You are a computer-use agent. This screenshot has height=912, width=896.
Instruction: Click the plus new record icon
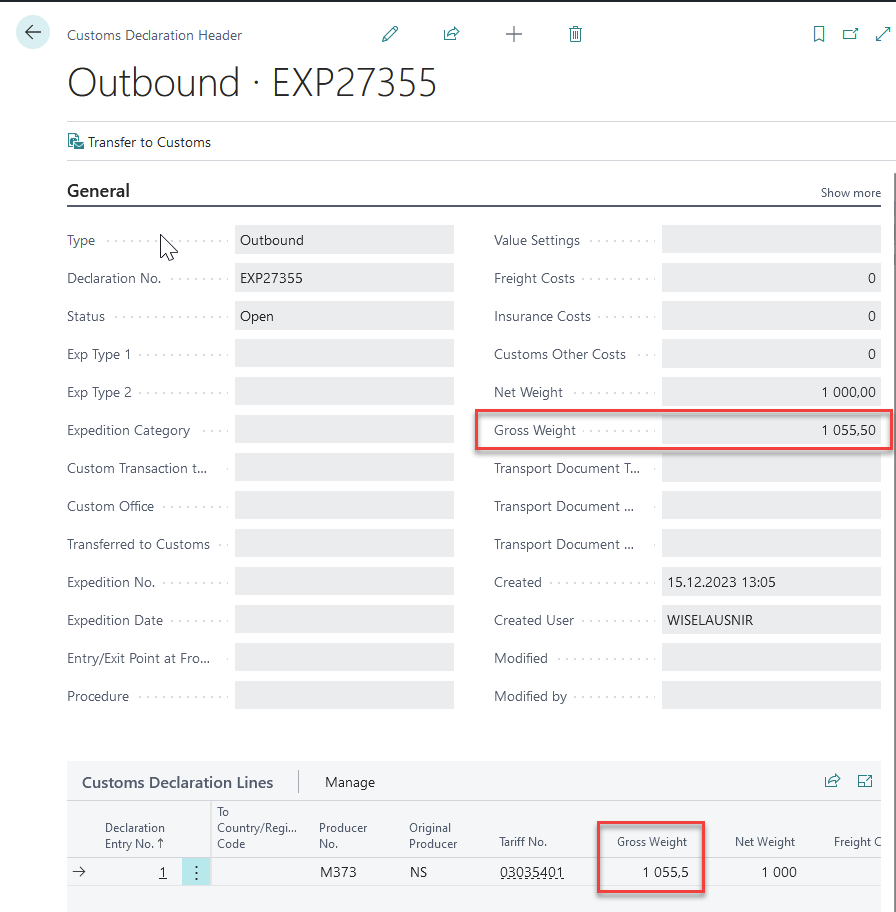pyautogui.click(x=514, y=34)
